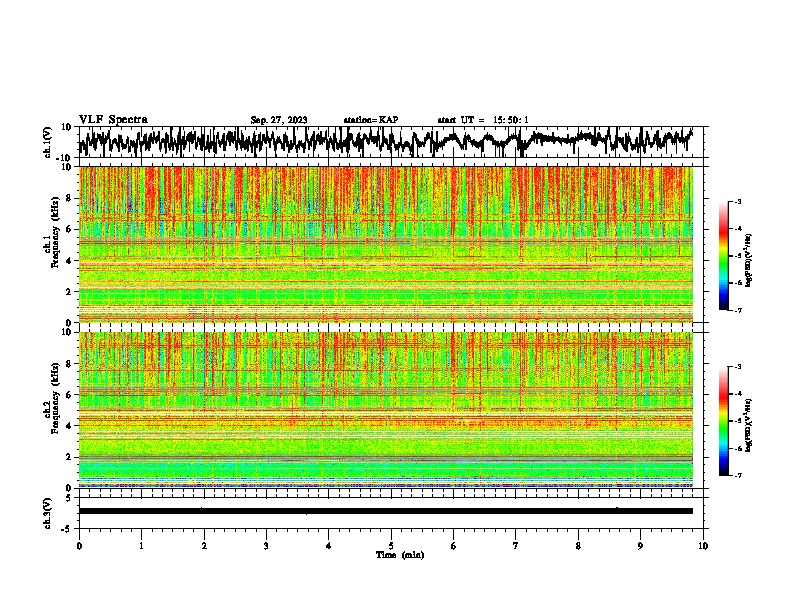Click the time axis tick label "3"

pyautogui.click(x=266, y=546)
